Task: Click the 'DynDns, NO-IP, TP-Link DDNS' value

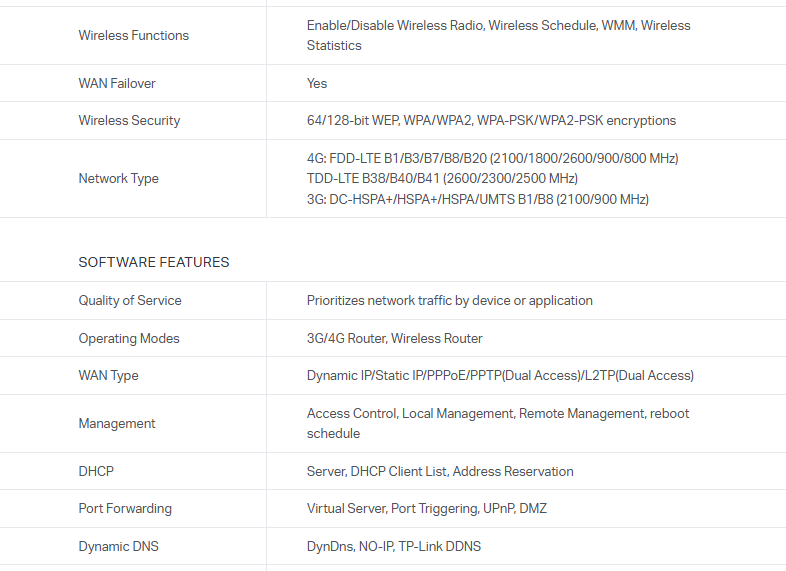Action: tap(393, 546)
